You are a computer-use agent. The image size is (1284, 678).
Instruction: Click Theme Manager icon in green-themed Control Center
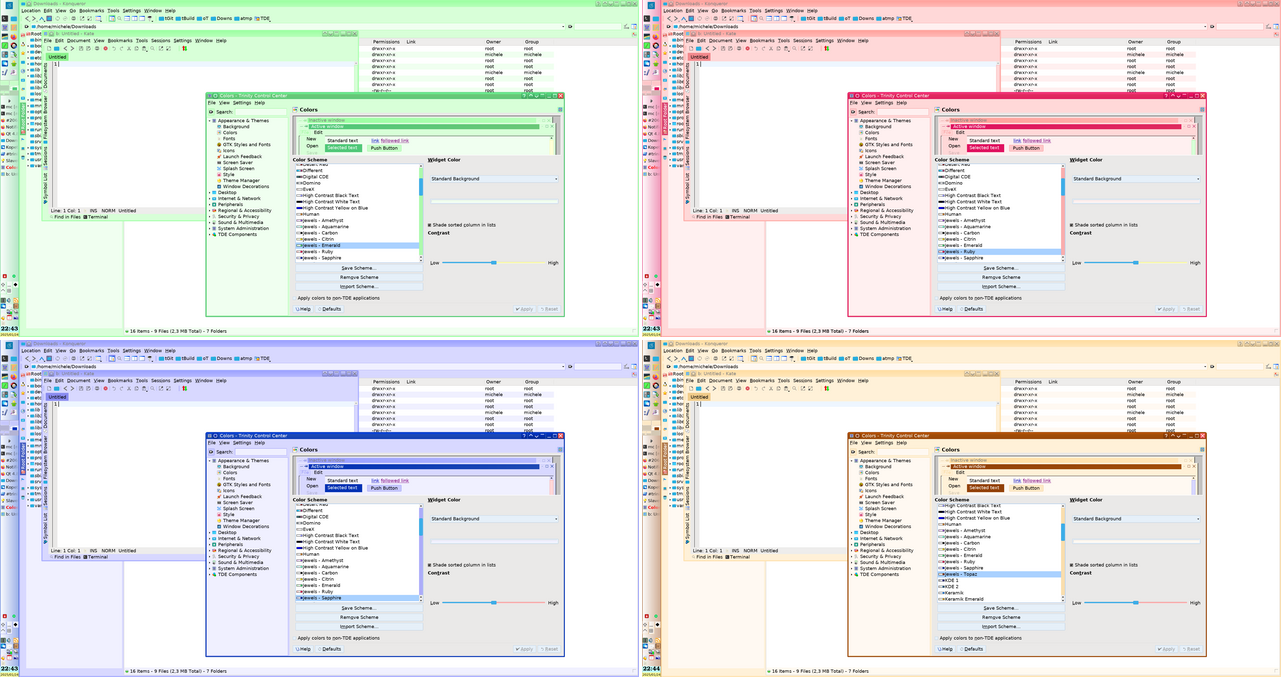pyautogui.click(x=219, y=181)
